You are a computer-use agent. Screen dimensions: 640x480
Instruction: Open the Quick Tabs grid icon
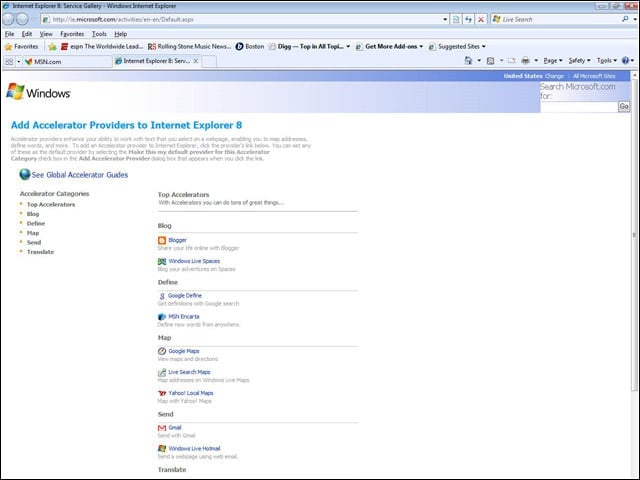click(x=9, y=61)
